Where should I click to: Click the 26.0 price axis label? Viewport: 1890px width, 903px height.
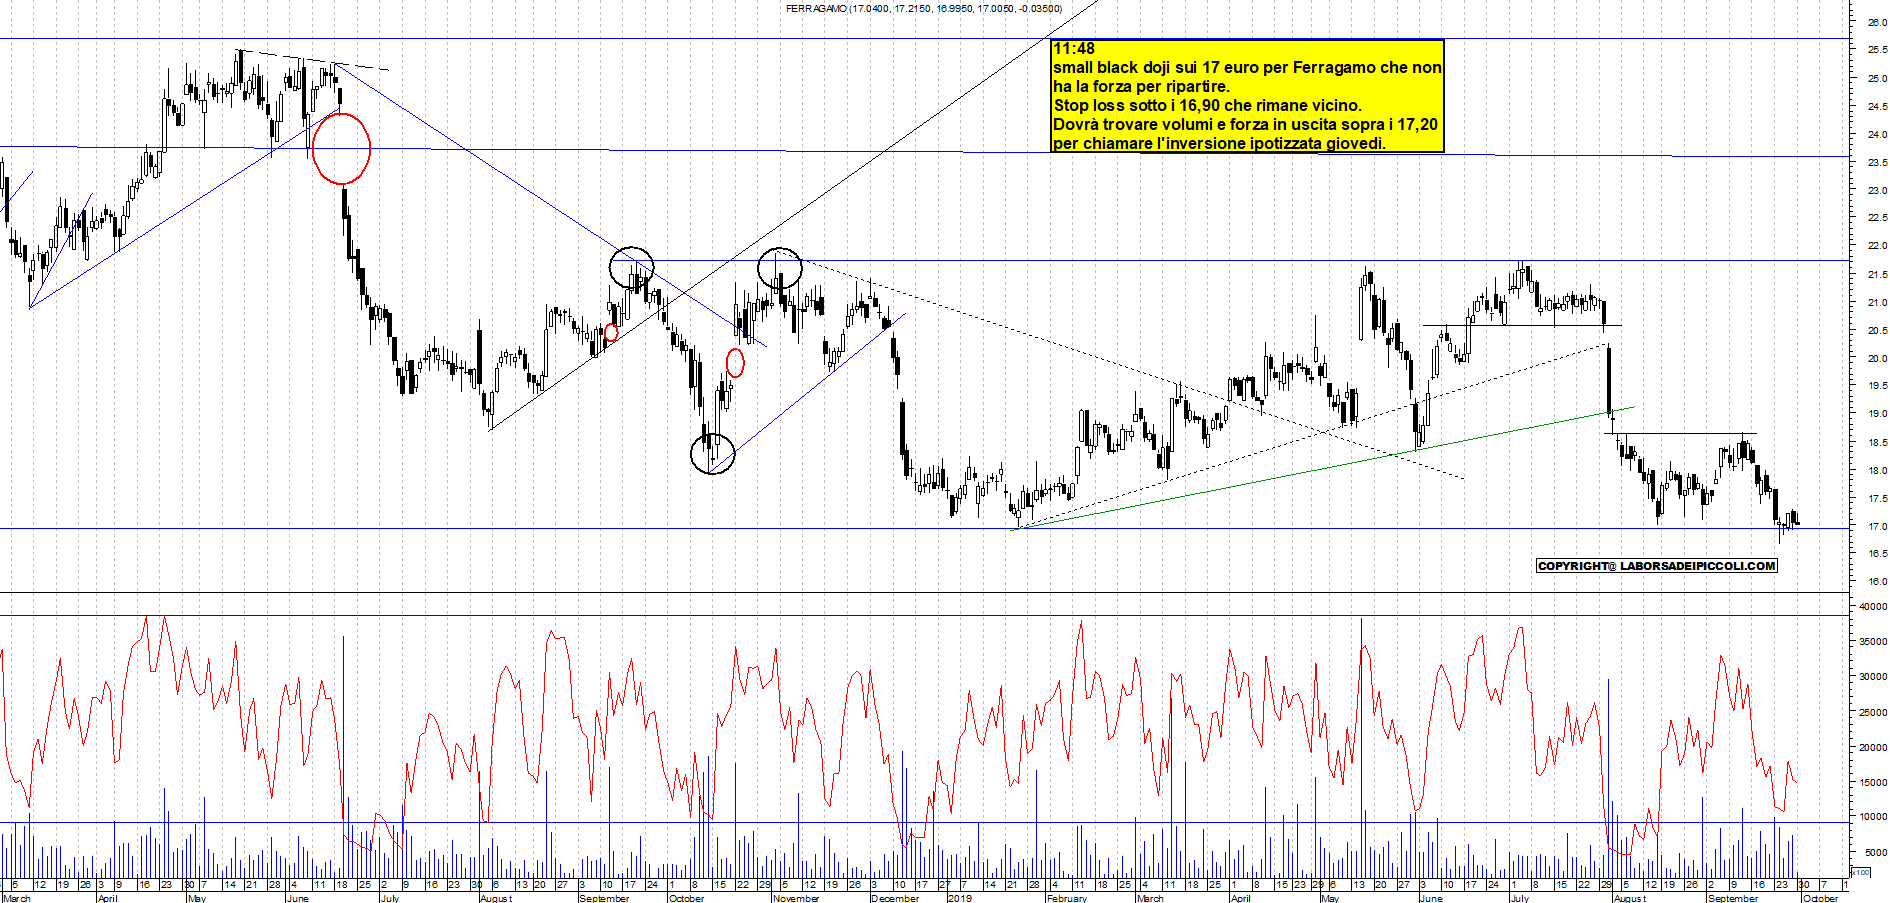[1877, 22]
